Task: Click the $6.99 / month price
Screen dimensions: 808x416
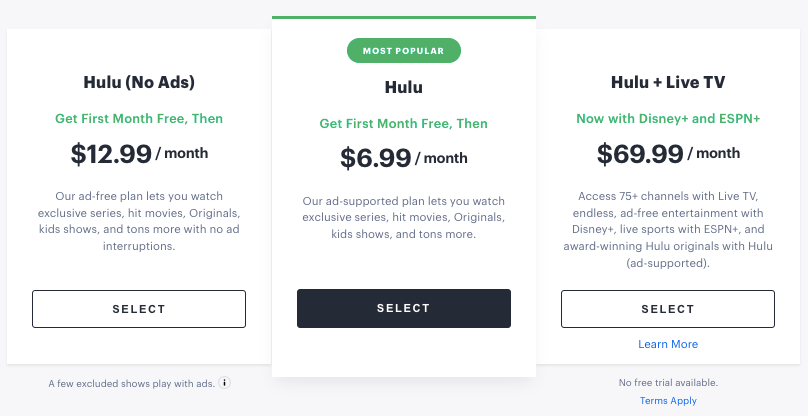Action: 403,158
